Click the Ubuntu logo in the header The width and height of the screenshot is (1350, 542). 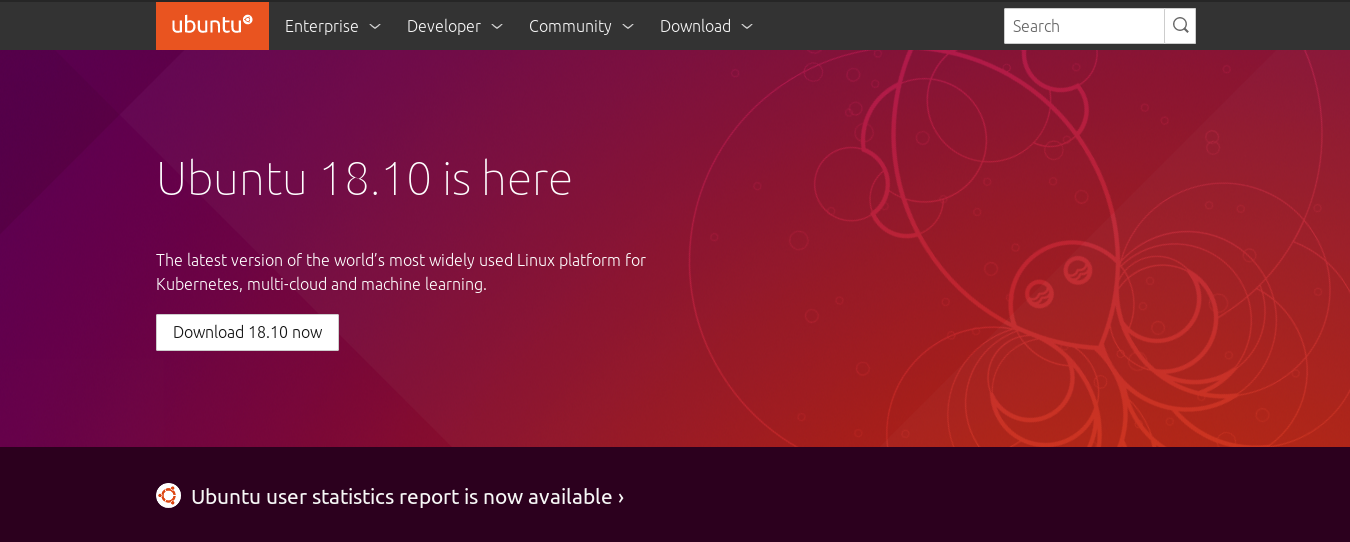tap(212, 26)
